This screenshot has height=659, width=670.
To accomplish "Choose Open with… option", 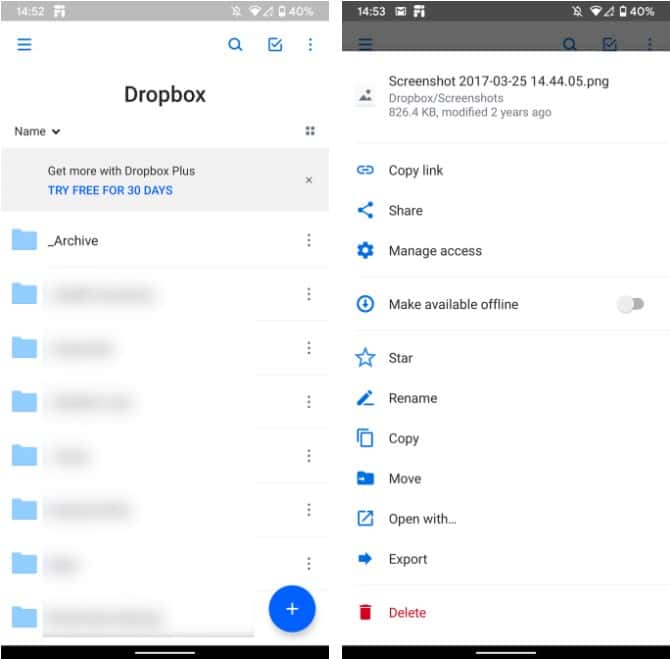I will click(506, 518).
